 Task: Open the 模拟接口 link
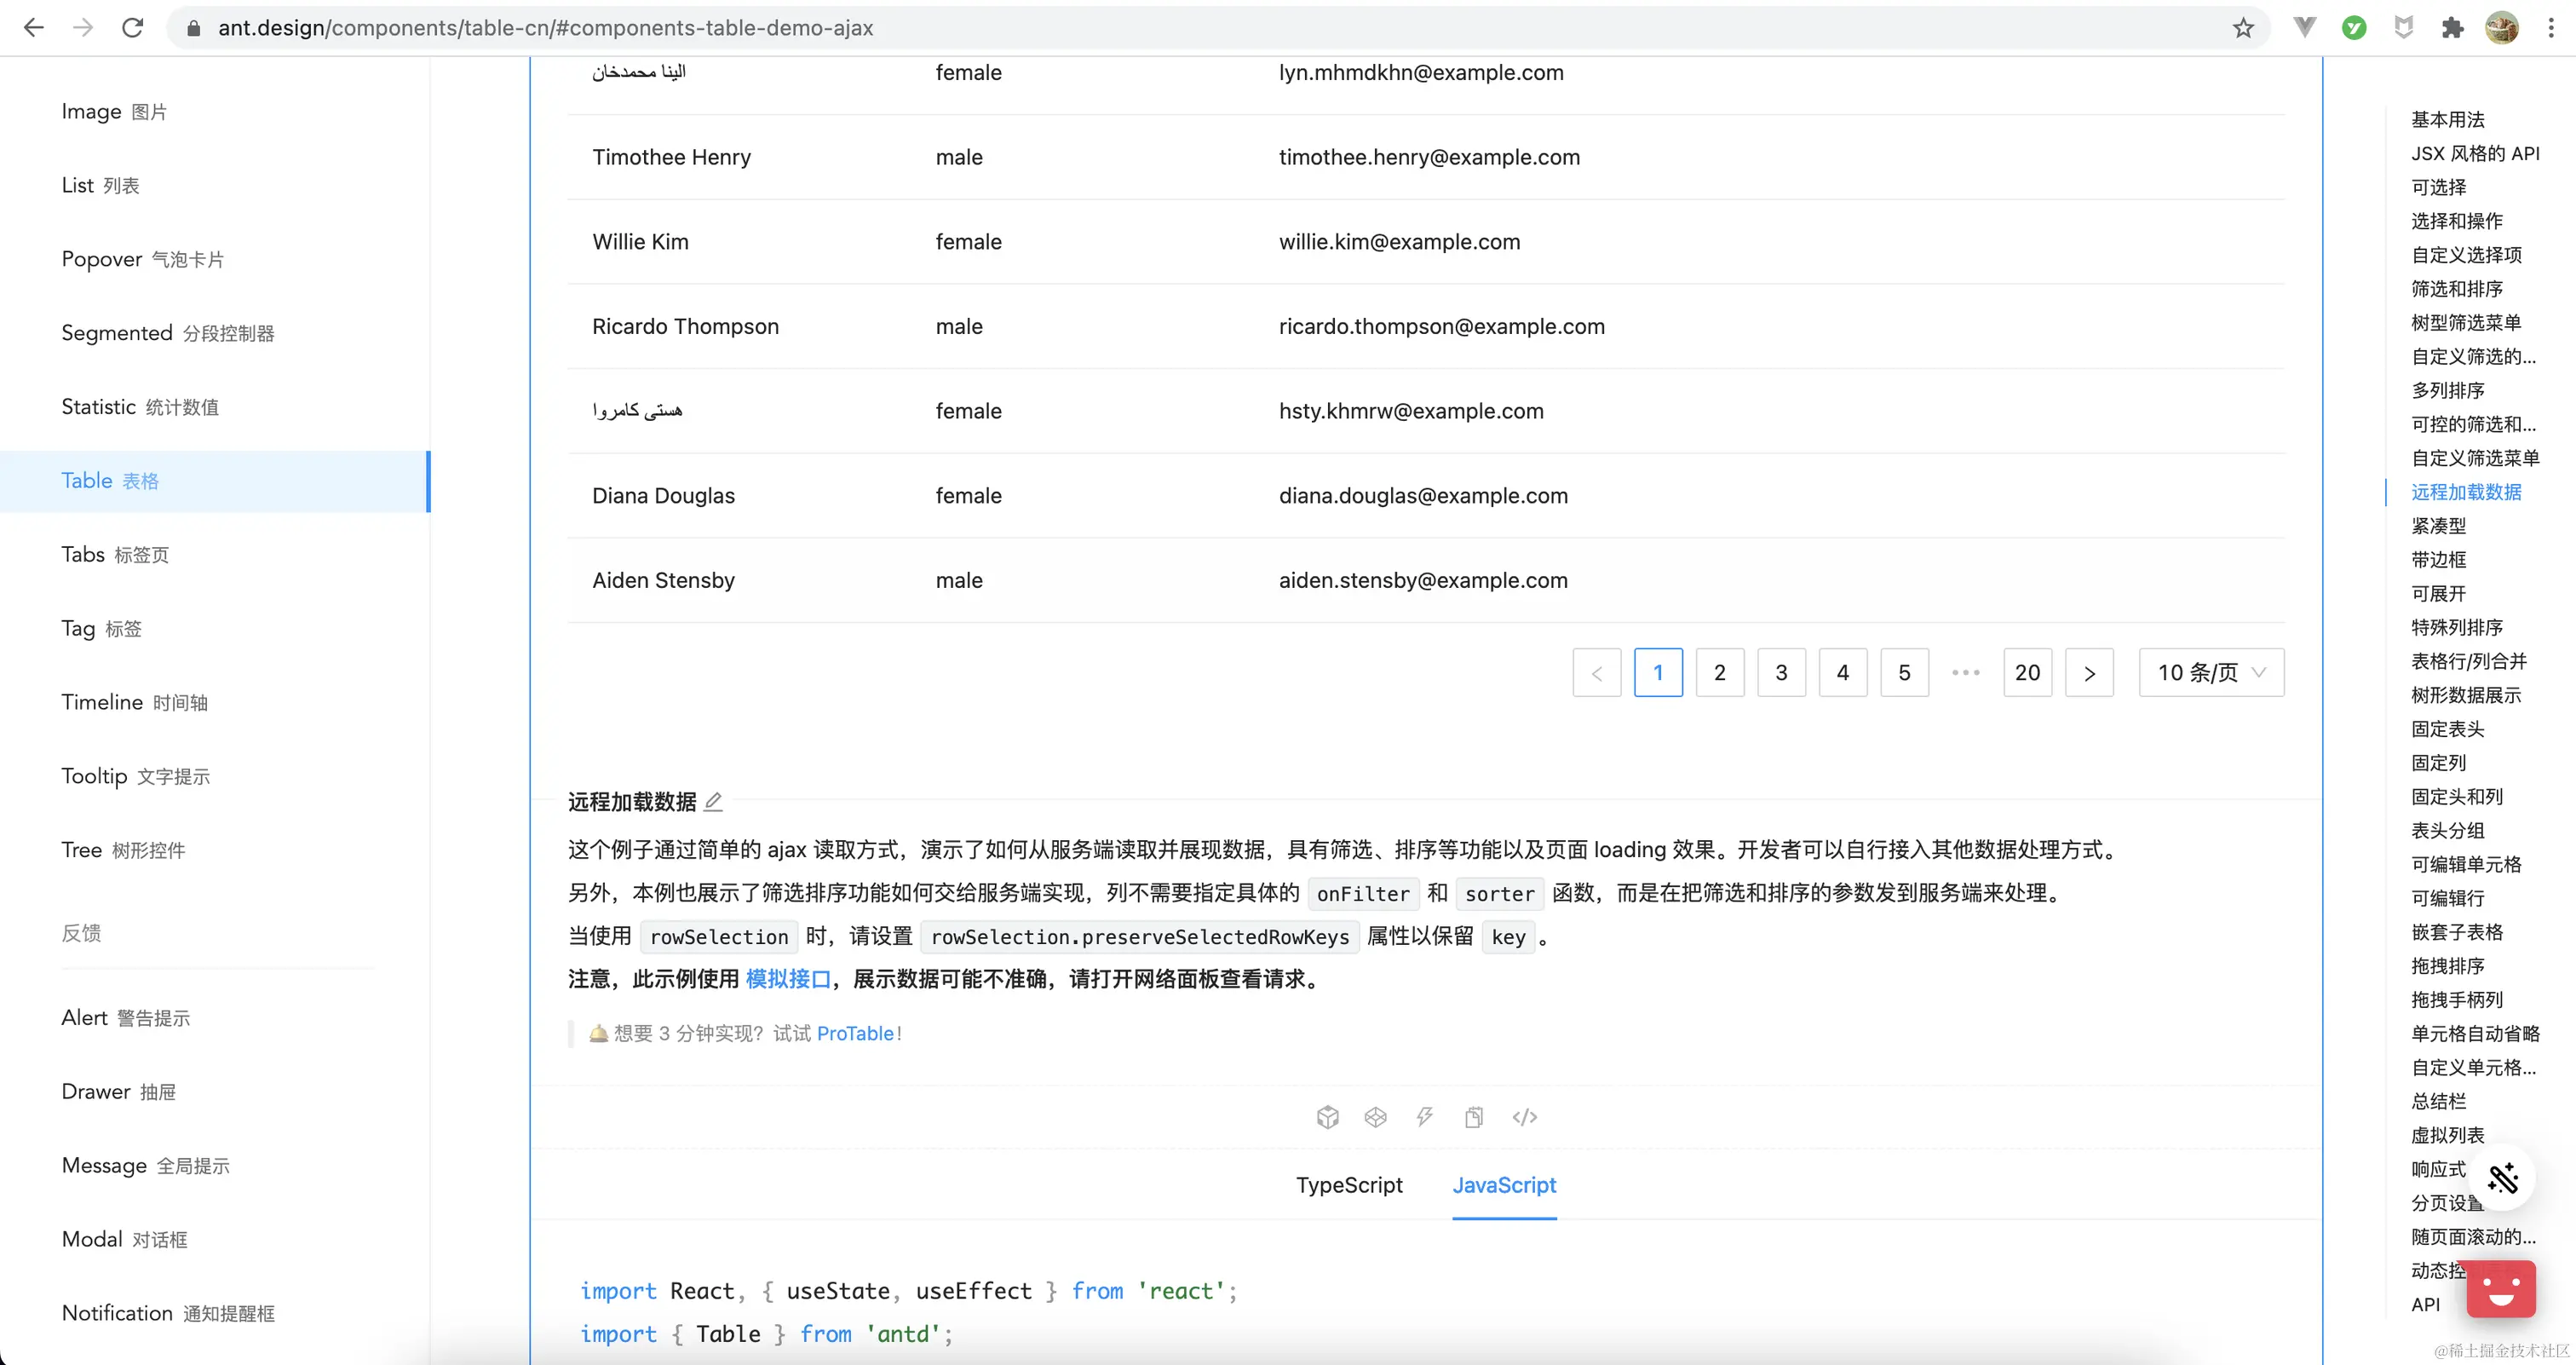pos(788,979)
